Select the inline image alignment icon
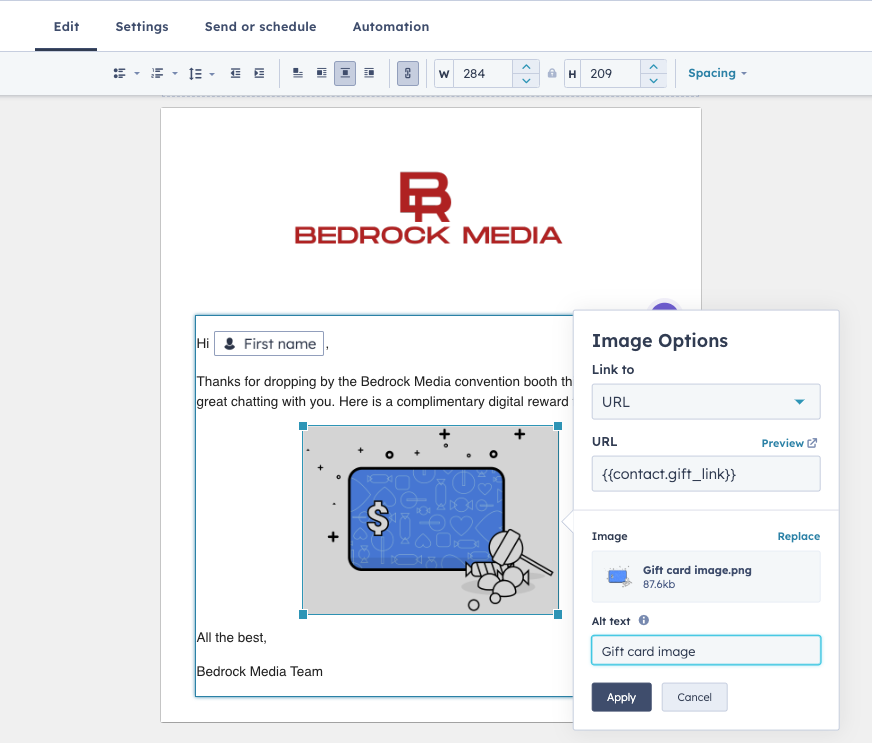Image resolution: width=872 pixels, height=743 pixels. coord(298,73)
